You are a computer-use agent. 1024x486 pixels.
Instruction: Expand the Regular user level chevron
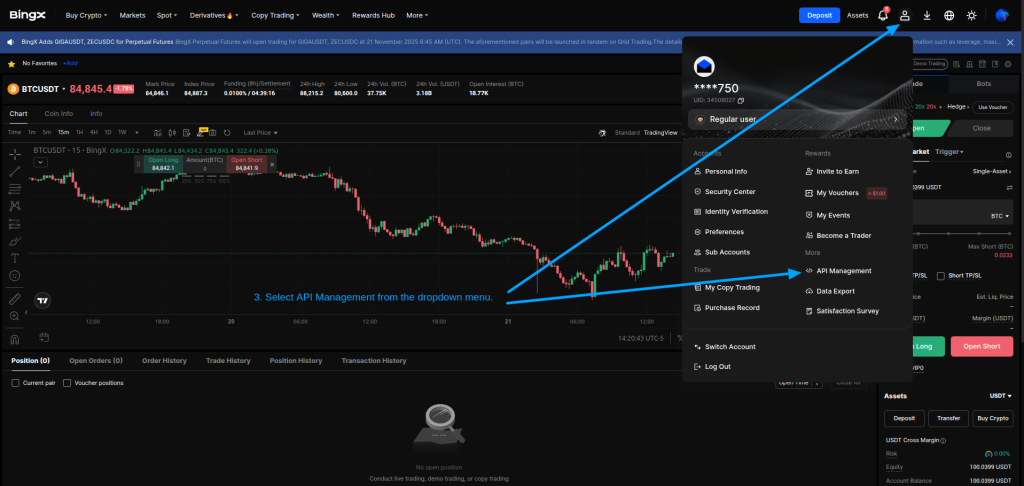point(895,119)
